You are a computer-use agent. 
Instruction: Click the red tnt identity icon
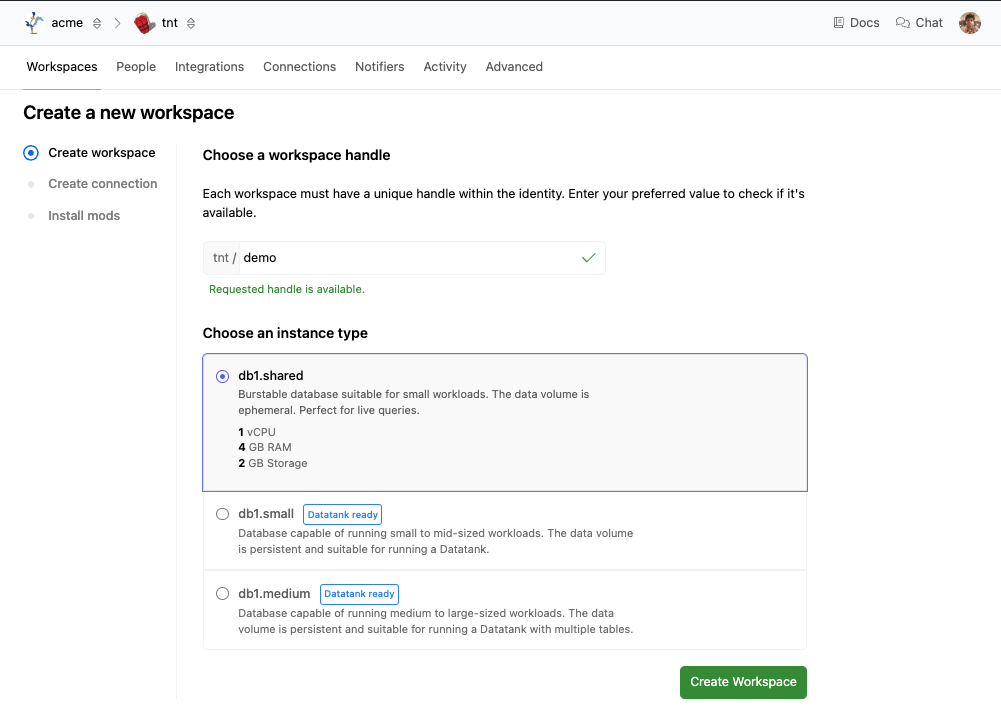point(145,23)
